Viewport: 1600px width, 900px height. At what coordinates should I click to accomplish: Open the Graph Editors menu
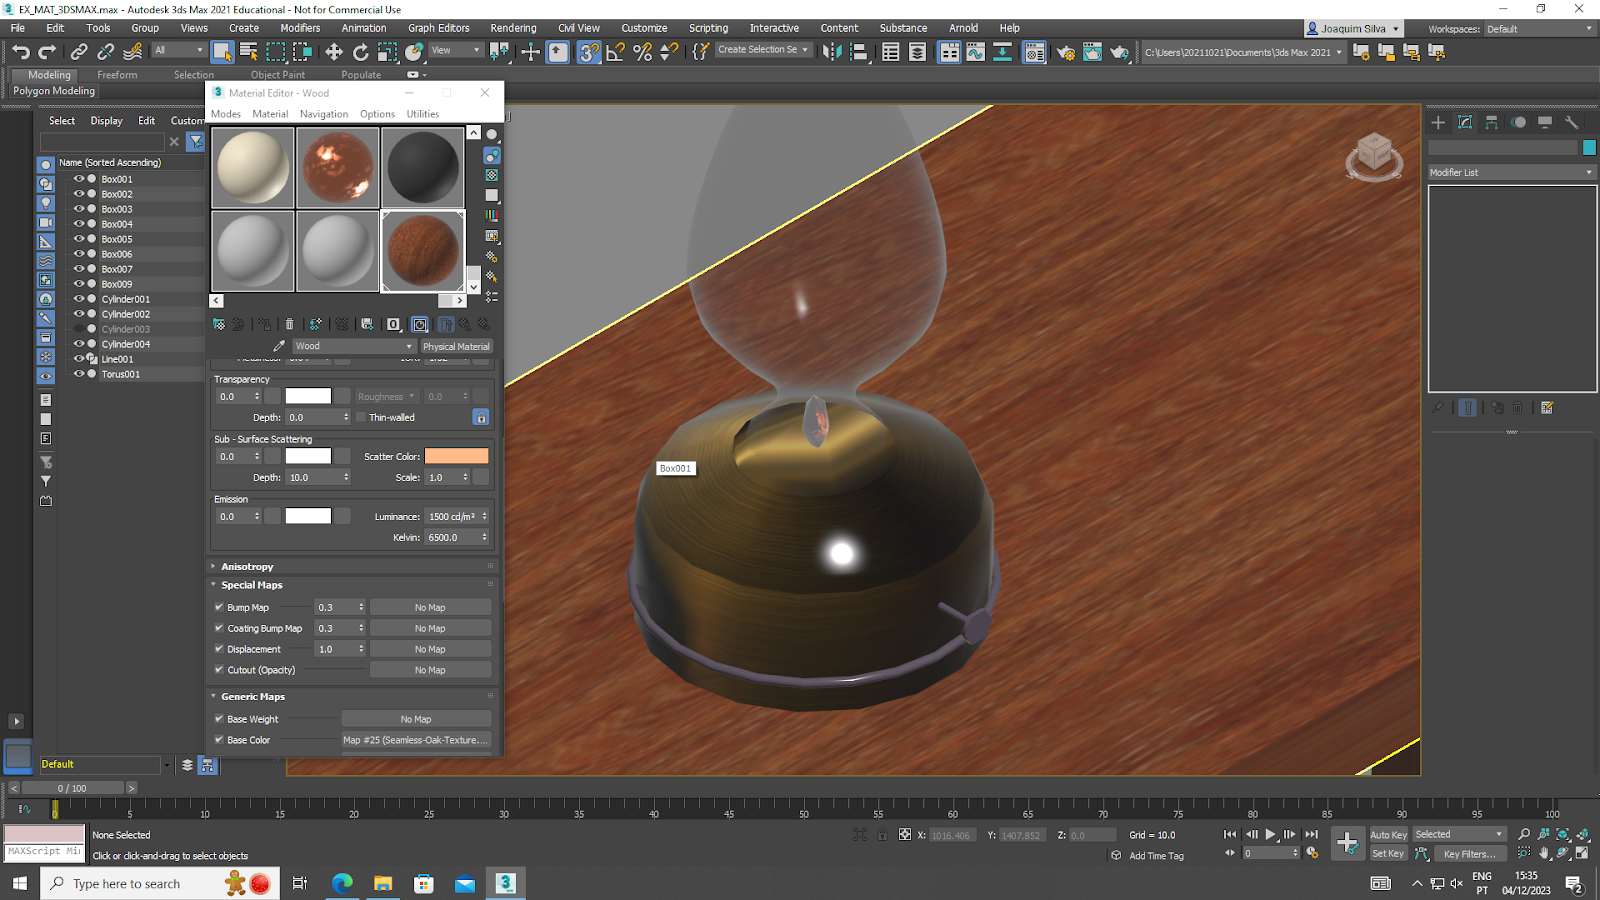tap(438, 28)
